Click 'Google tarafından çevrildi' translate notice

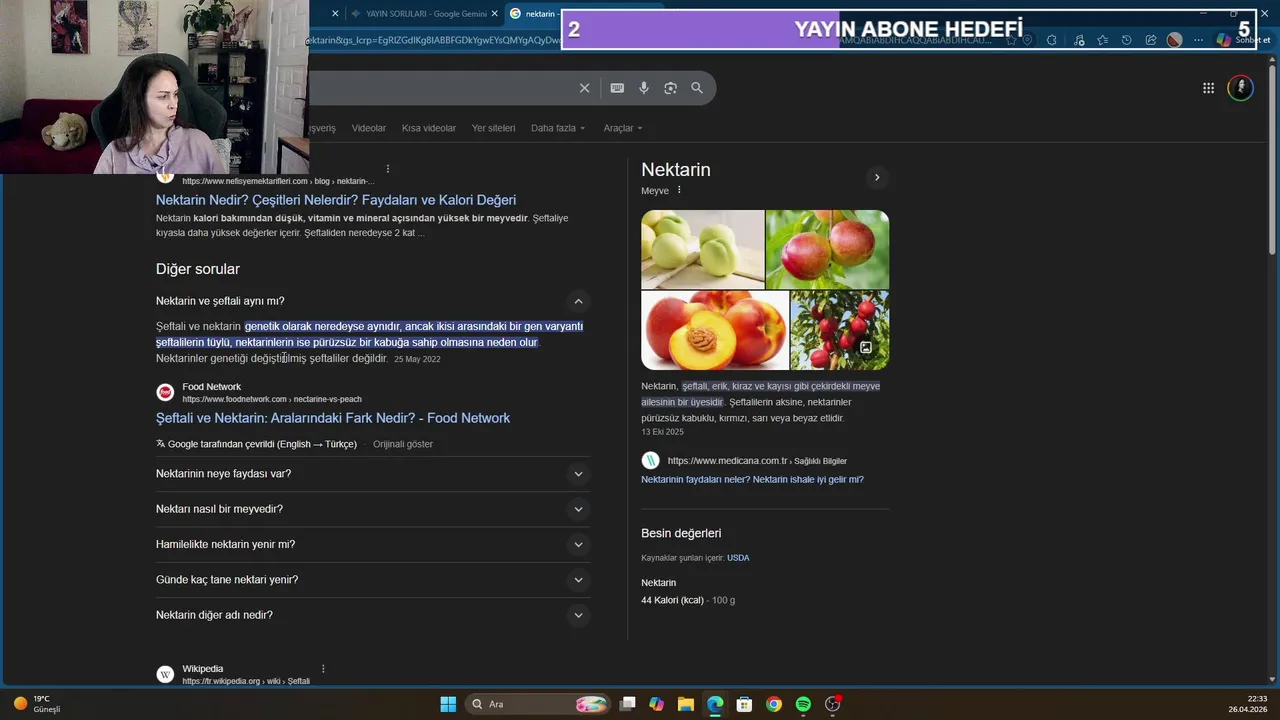pyautogui.click(x=256, y=444)
